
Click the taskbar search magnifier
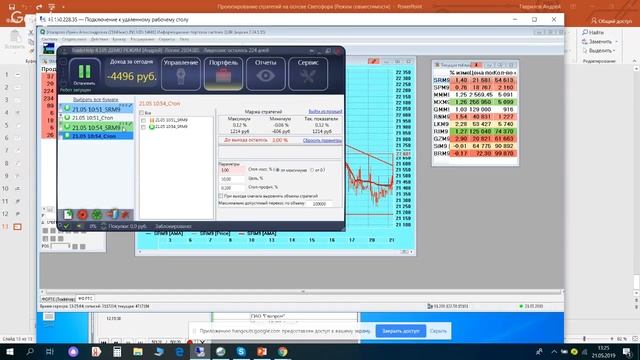(x=30, y=351)
